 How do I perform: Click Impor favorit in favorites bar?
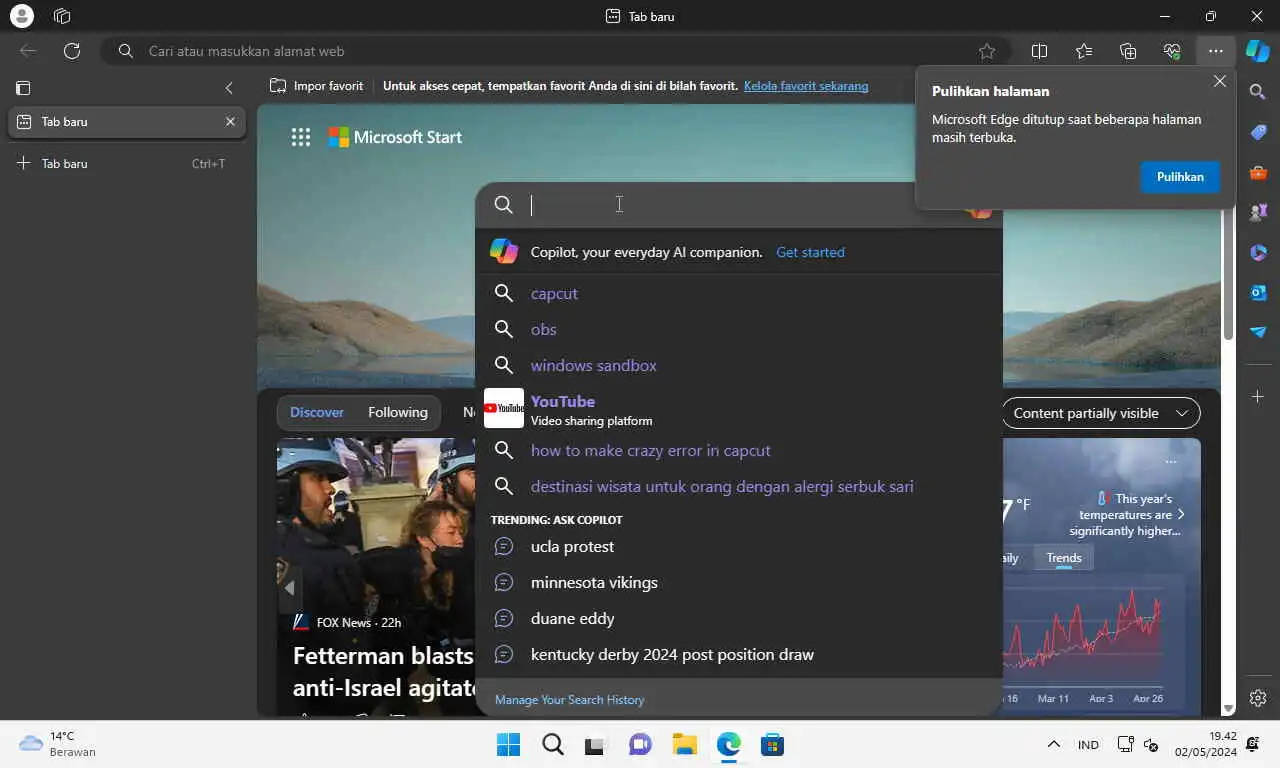317,86
